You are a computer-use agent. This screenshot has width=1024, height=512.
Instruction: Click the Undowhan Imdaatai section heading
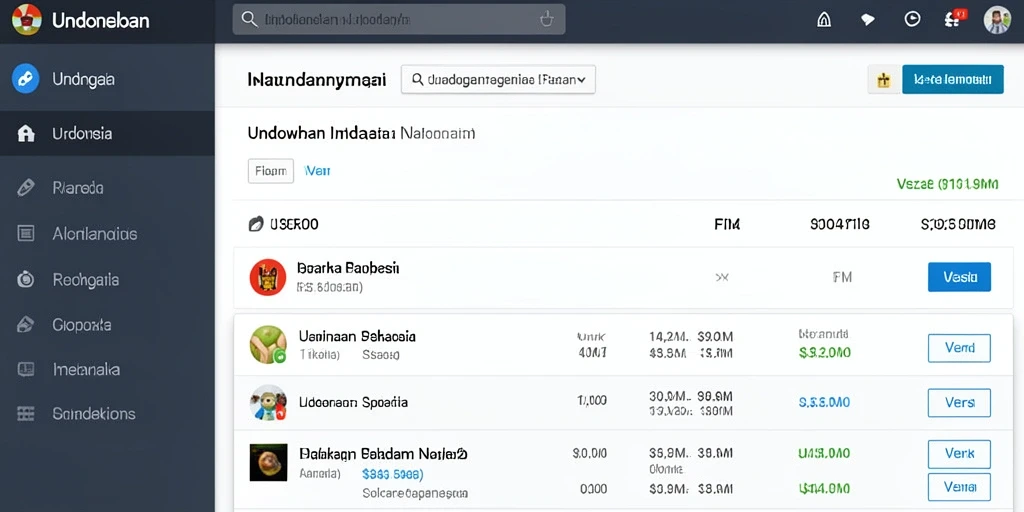(x=321, y=134)
